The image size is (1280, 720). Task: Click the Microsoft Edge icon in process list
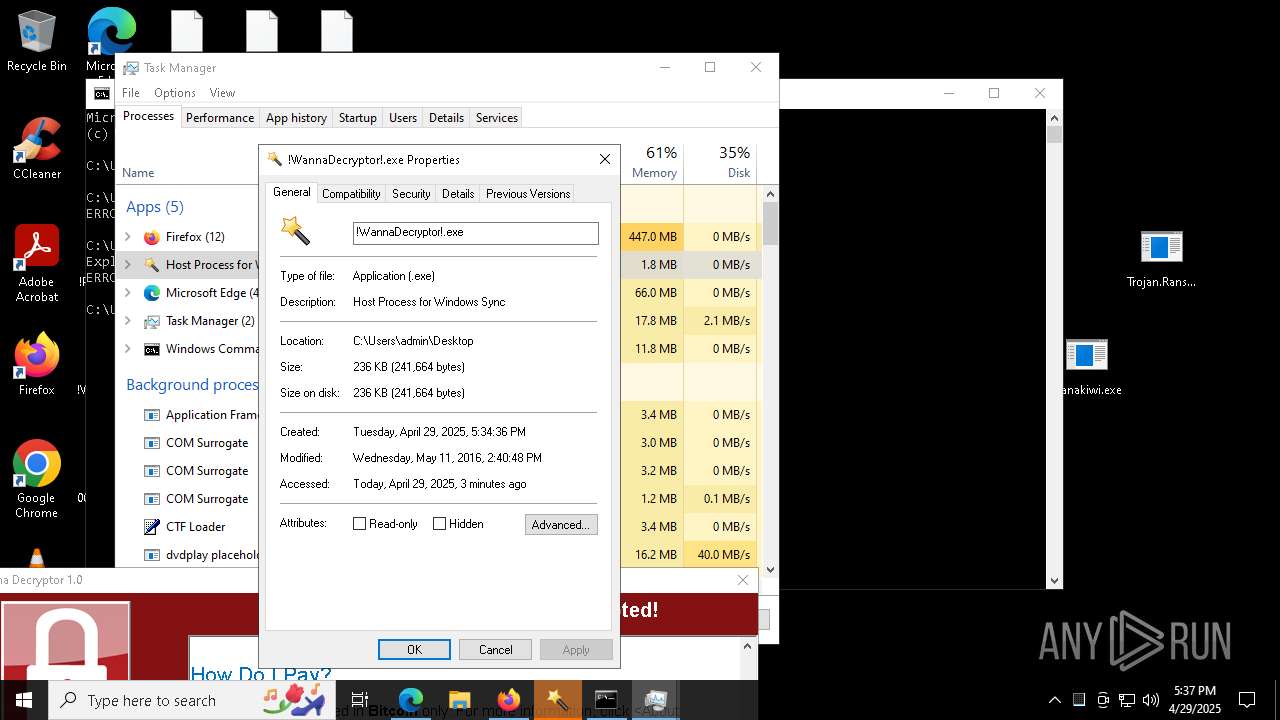152,293
